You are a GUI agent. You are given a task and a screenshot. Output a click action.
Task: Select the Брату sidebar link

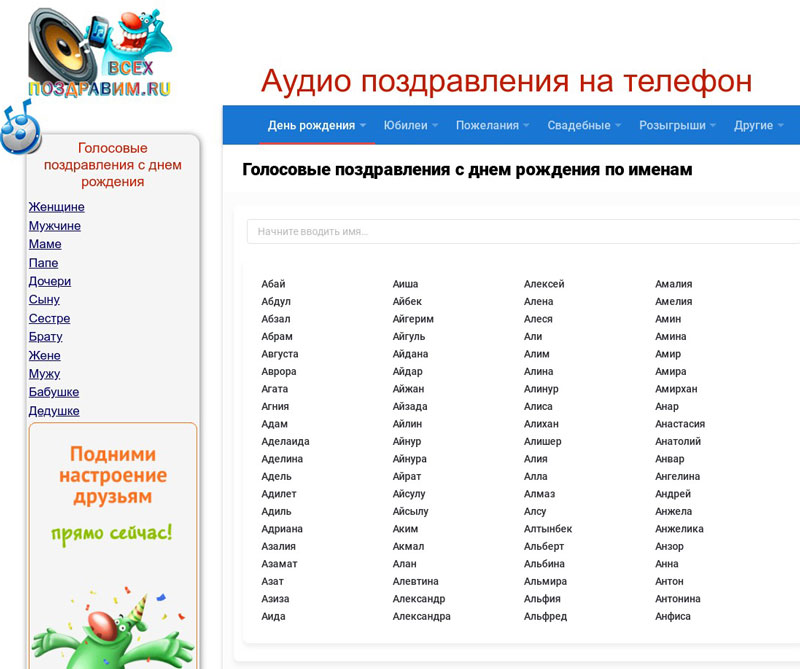(45, 337)
